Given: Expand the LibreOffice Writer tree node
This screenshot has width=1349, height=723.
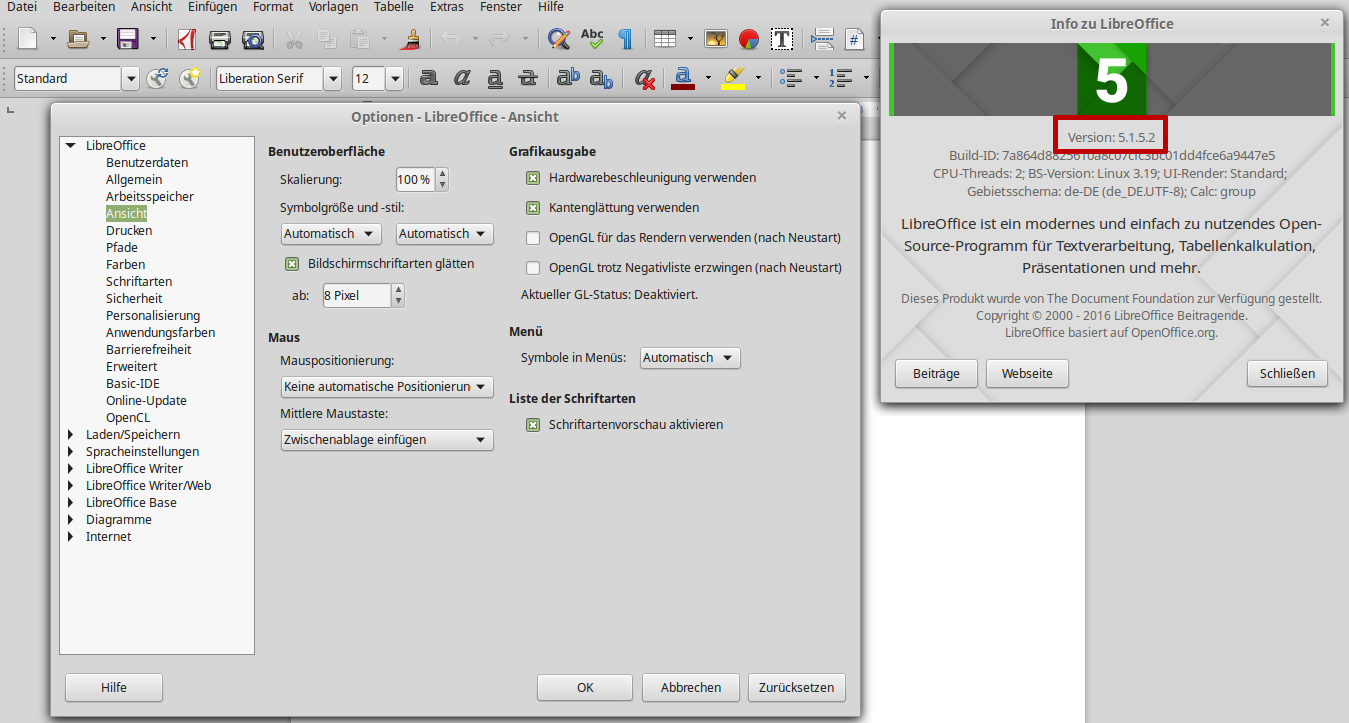Looking at the screenshot, I should [x=70, y=469].
